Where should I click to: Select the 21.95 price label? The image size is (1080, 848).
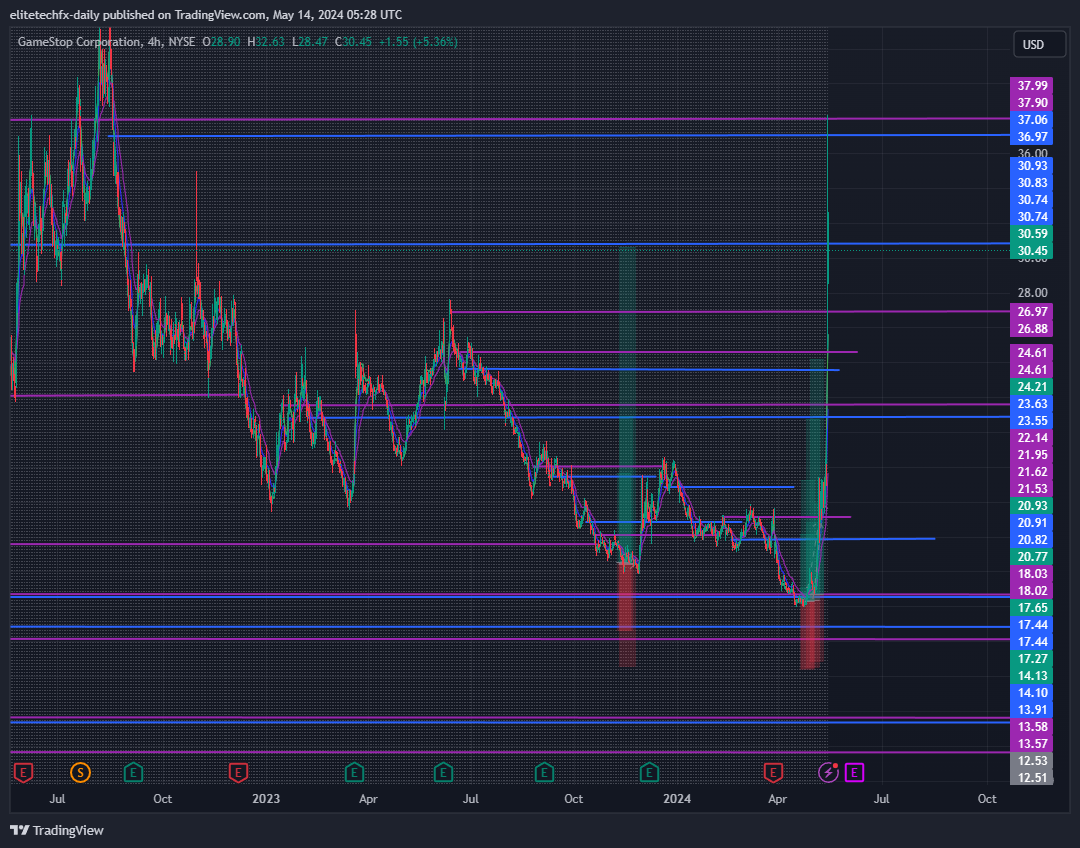(x=1032, y=455)
